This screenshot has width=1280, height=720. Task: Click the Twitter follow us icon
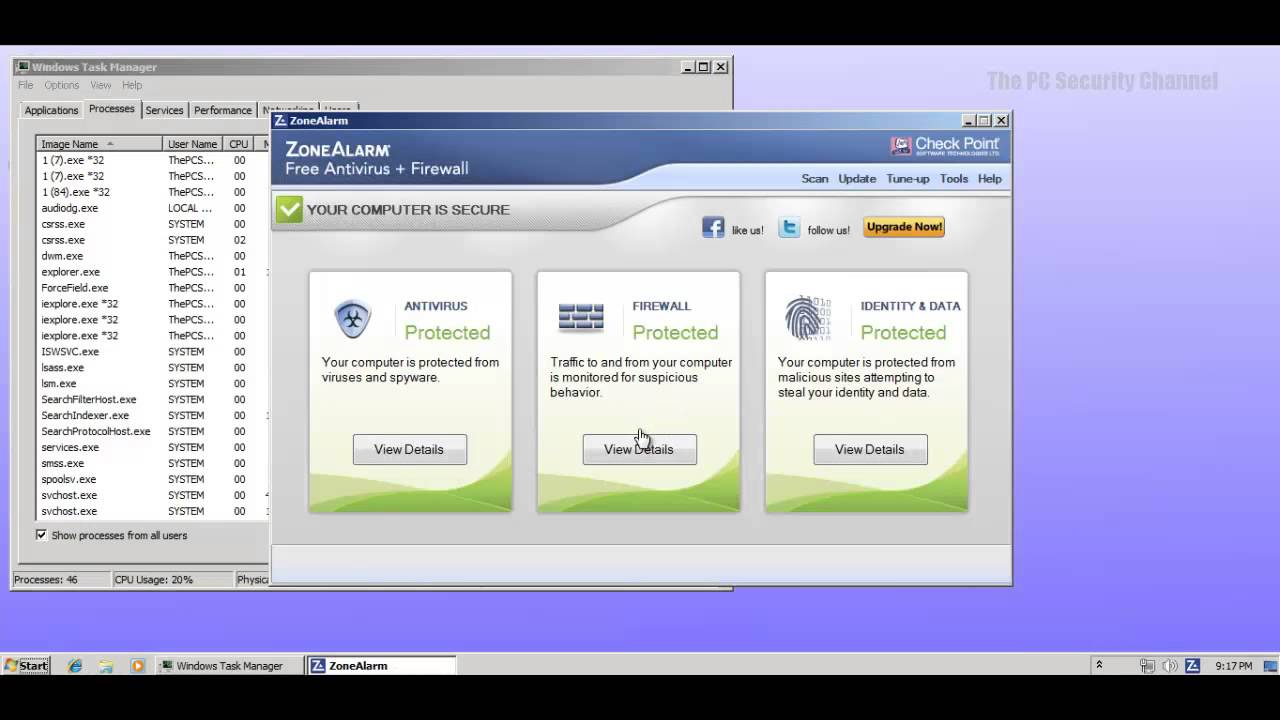tap(790, 227)
